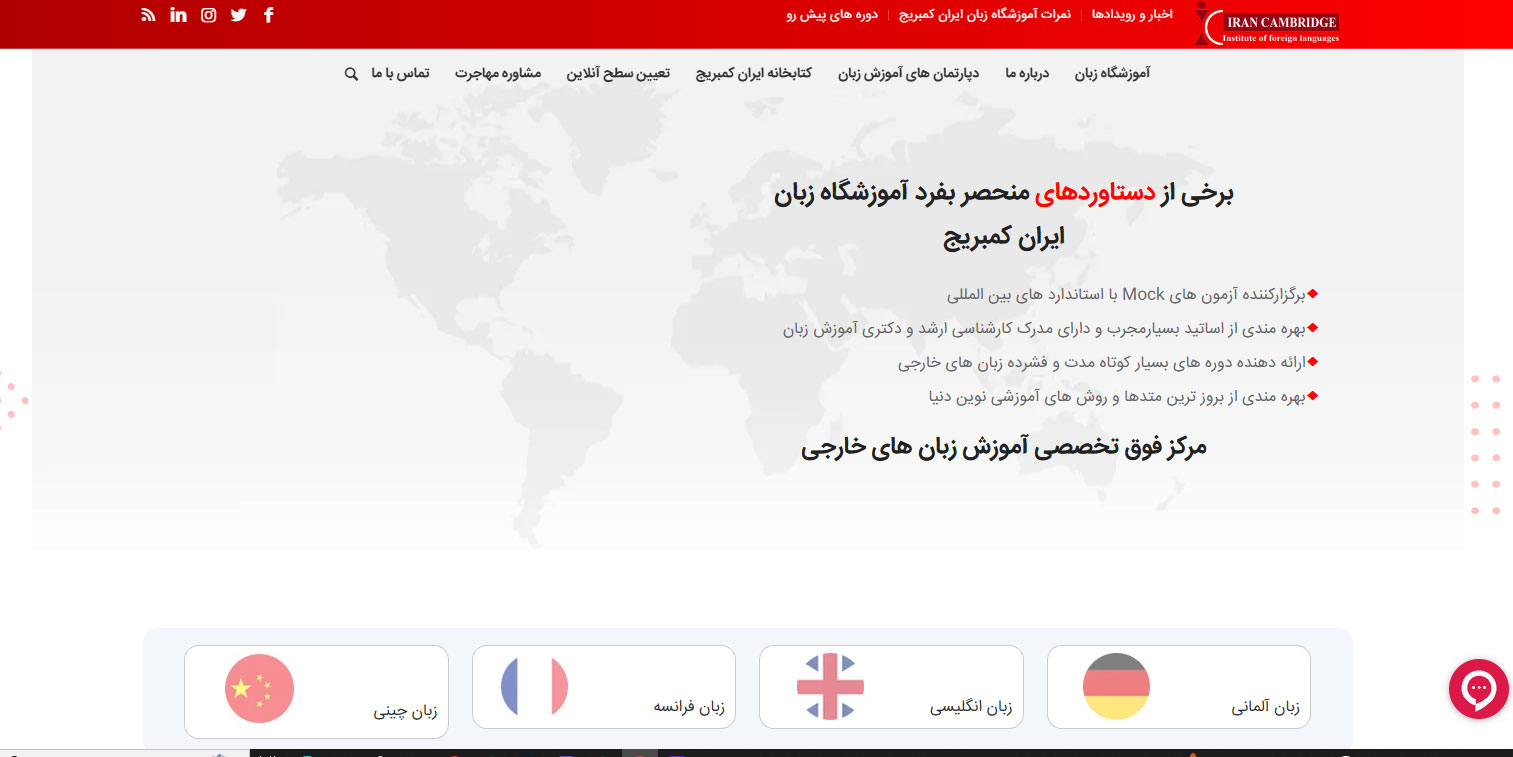Screen dimensions: 1513x757
Task: Select the زبان چینی card
Action: pyautogui.click(x=316, y=692)
